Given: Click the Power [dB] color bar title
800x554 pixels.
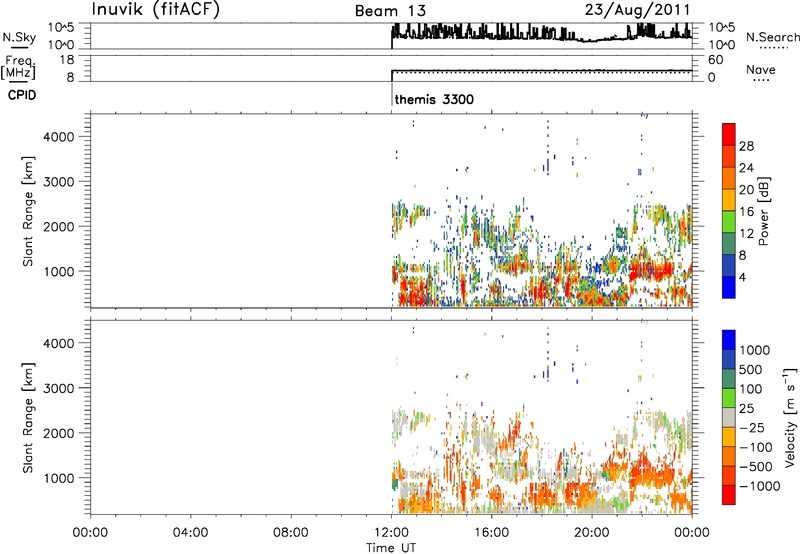Looking at the screenshot, I should pos(764,211).
